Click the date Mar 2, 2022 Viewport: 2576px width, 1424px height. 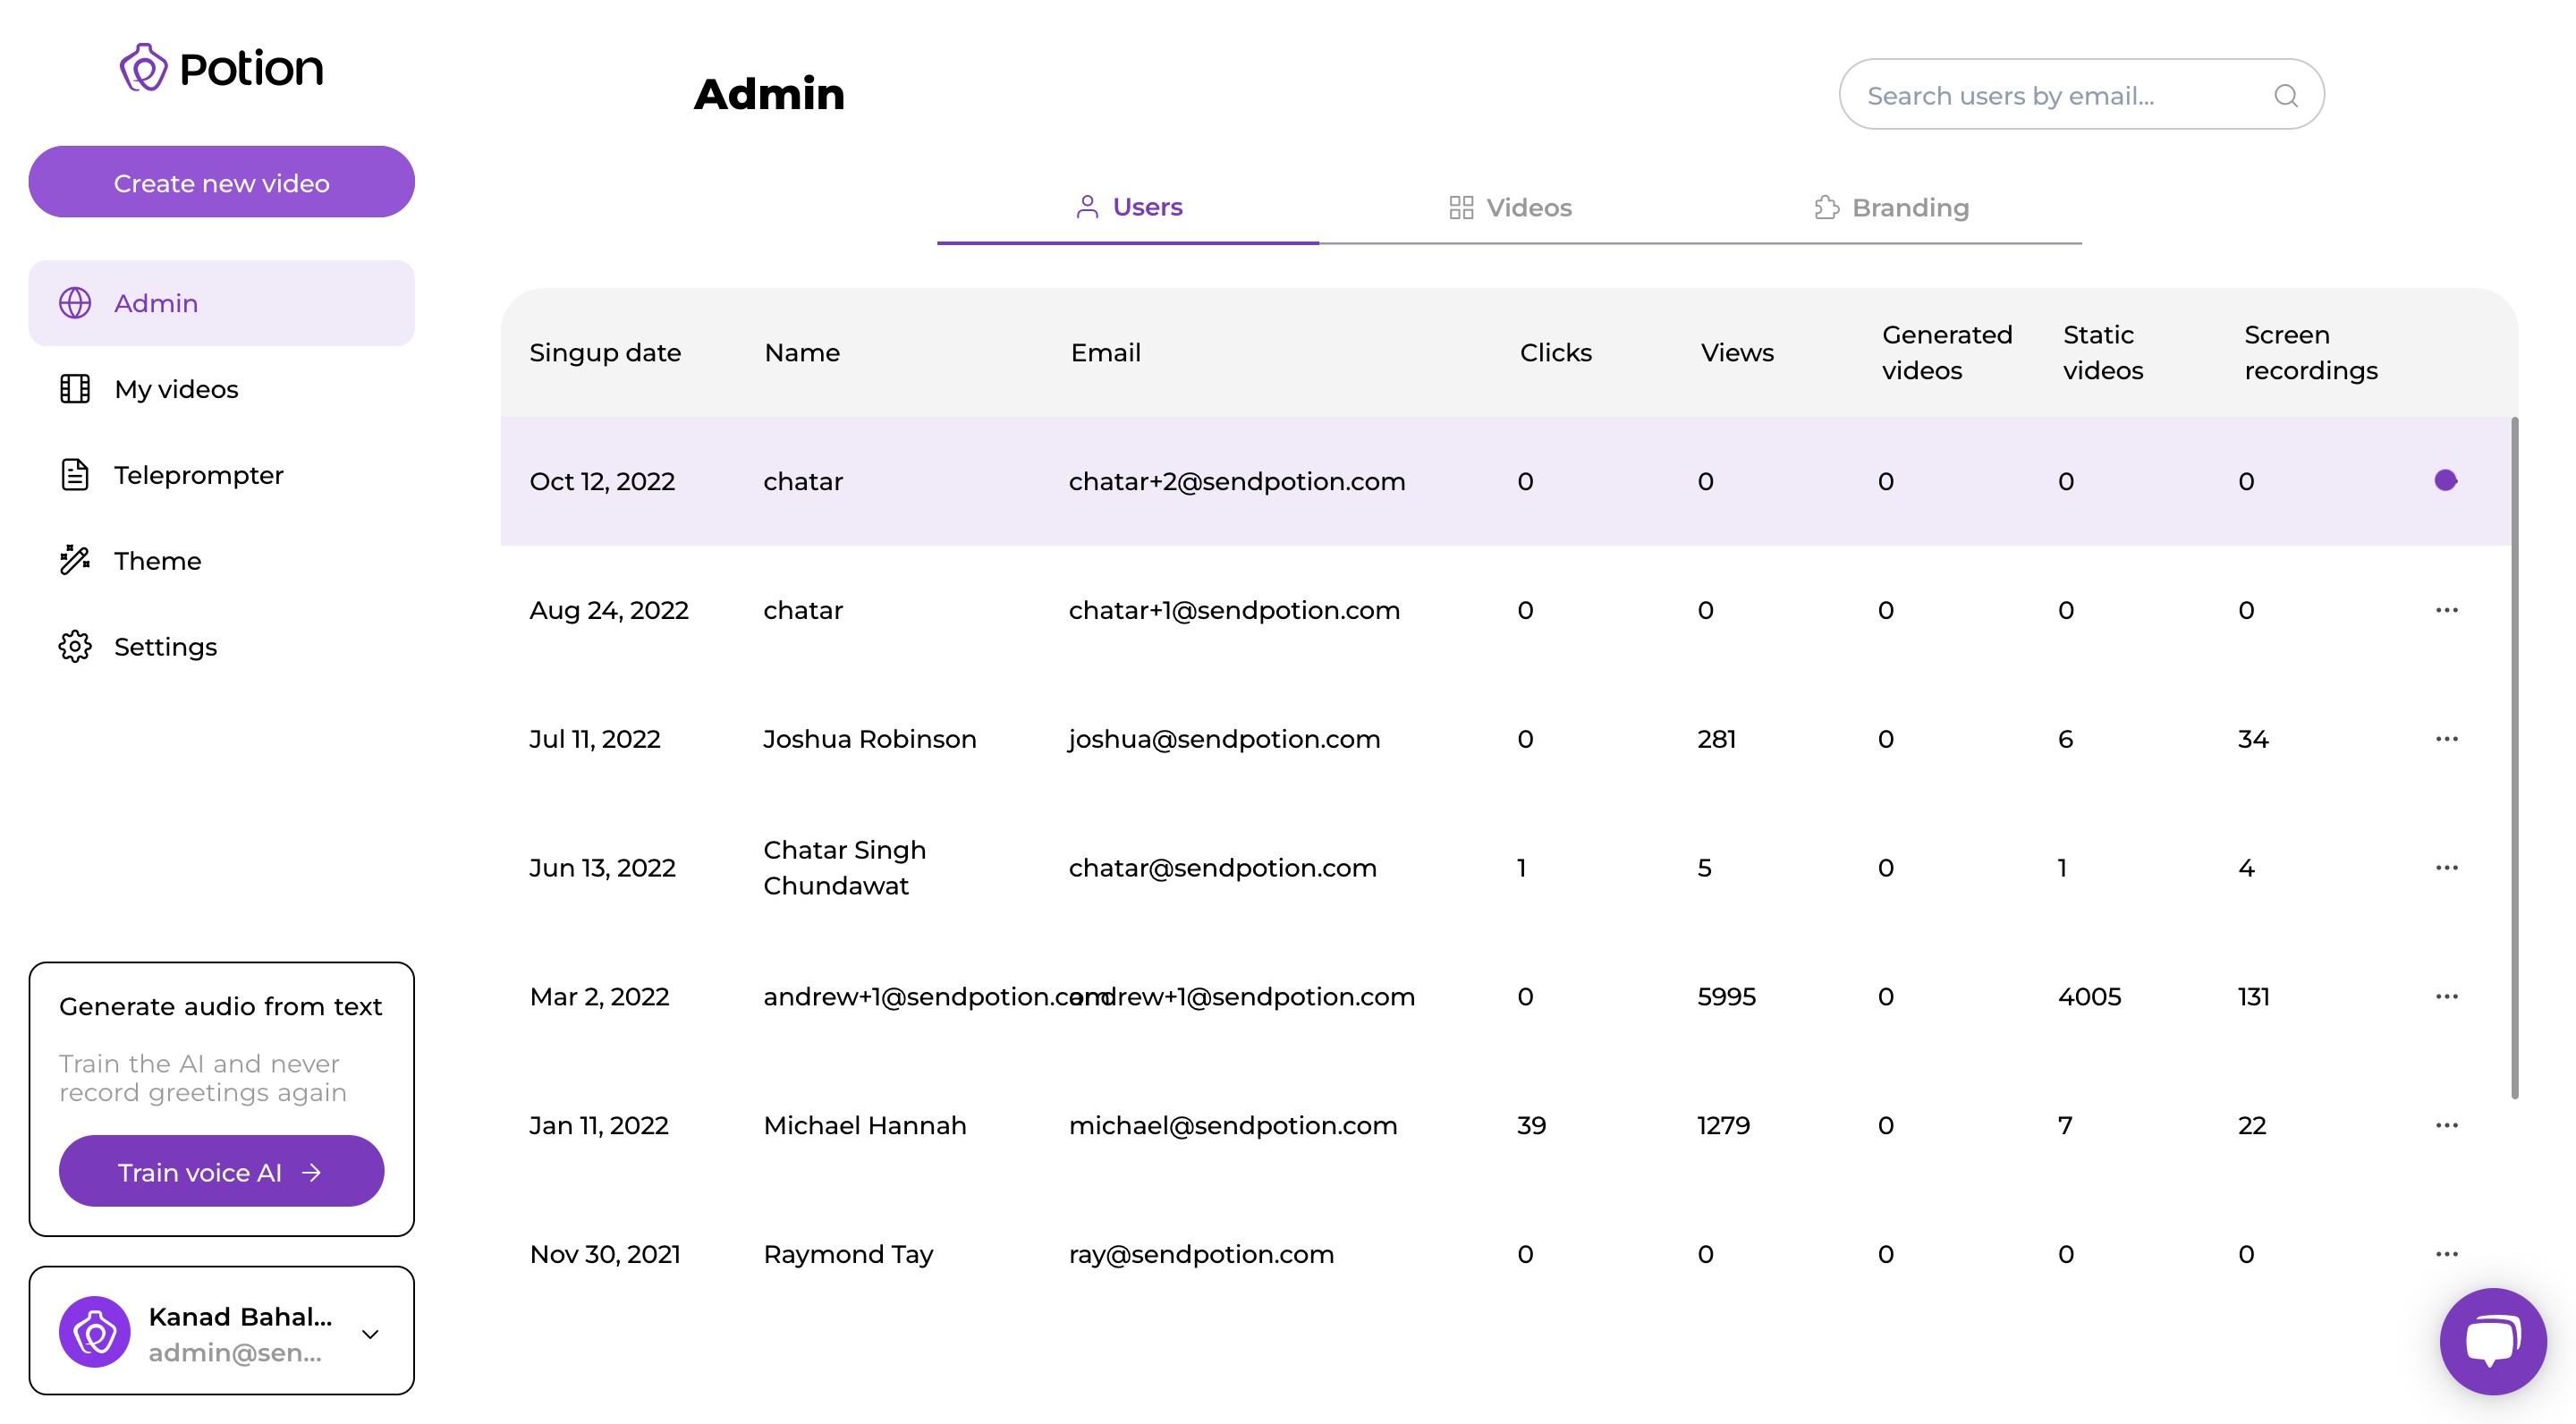click(599, 997)
